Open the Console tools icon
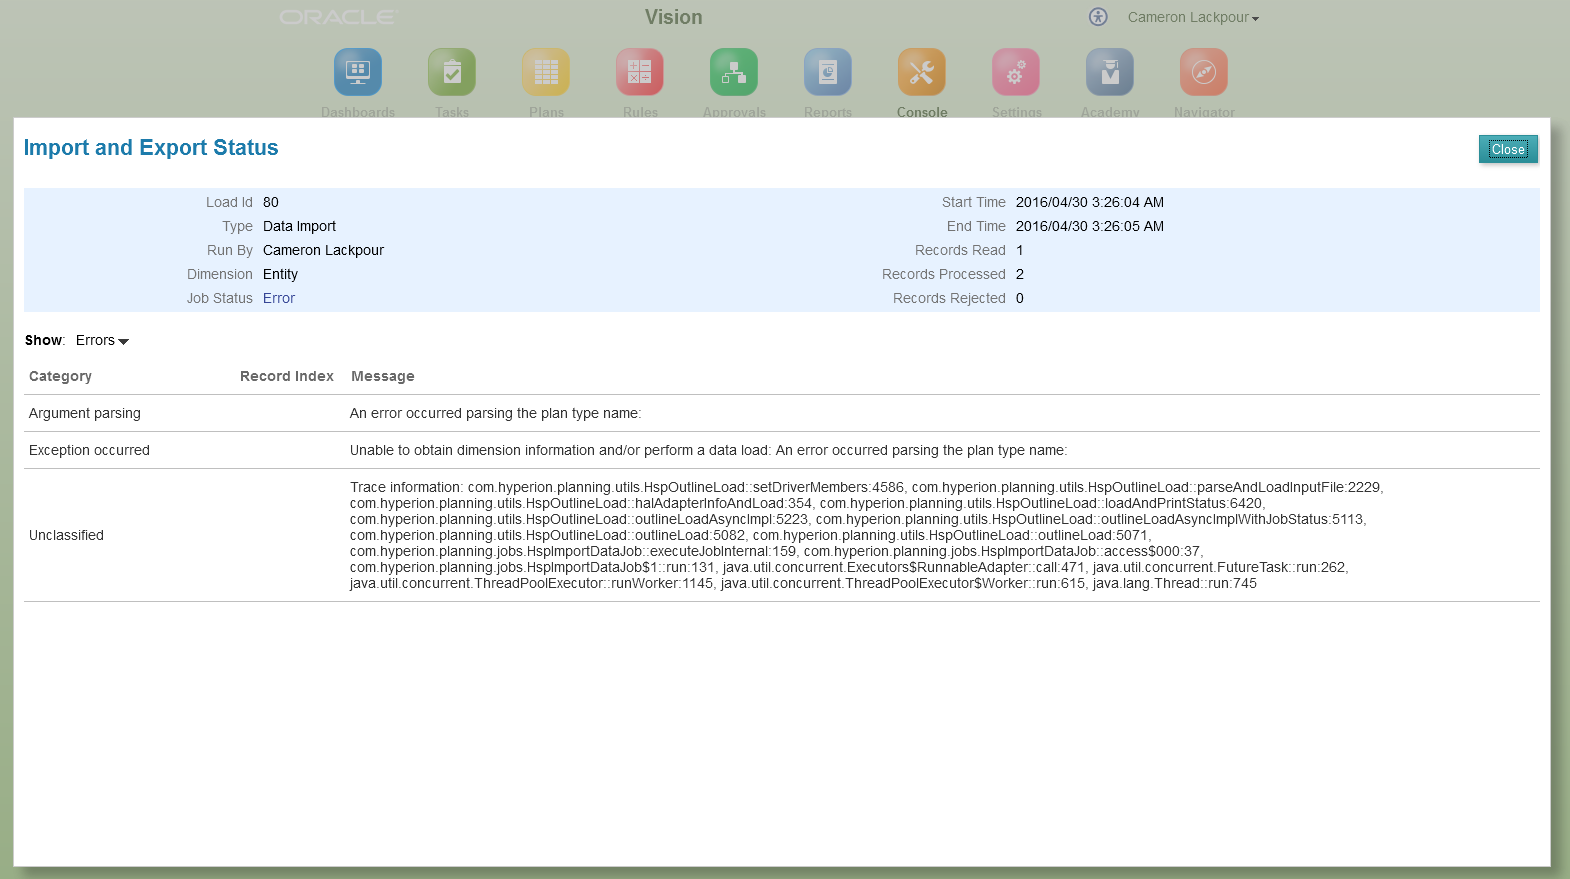The image size is (1570, 879). pos(922,72)
